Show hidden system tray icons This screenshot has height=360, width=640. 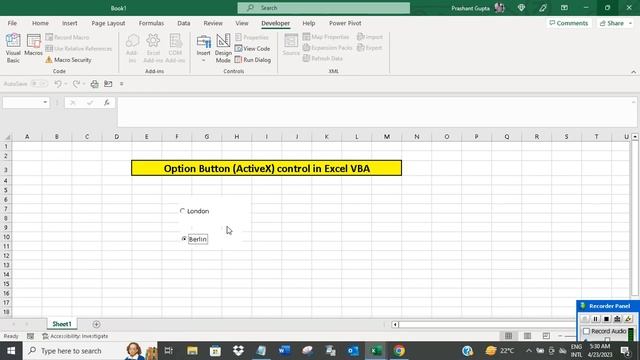pyautogui.click(x=529, y=351)
